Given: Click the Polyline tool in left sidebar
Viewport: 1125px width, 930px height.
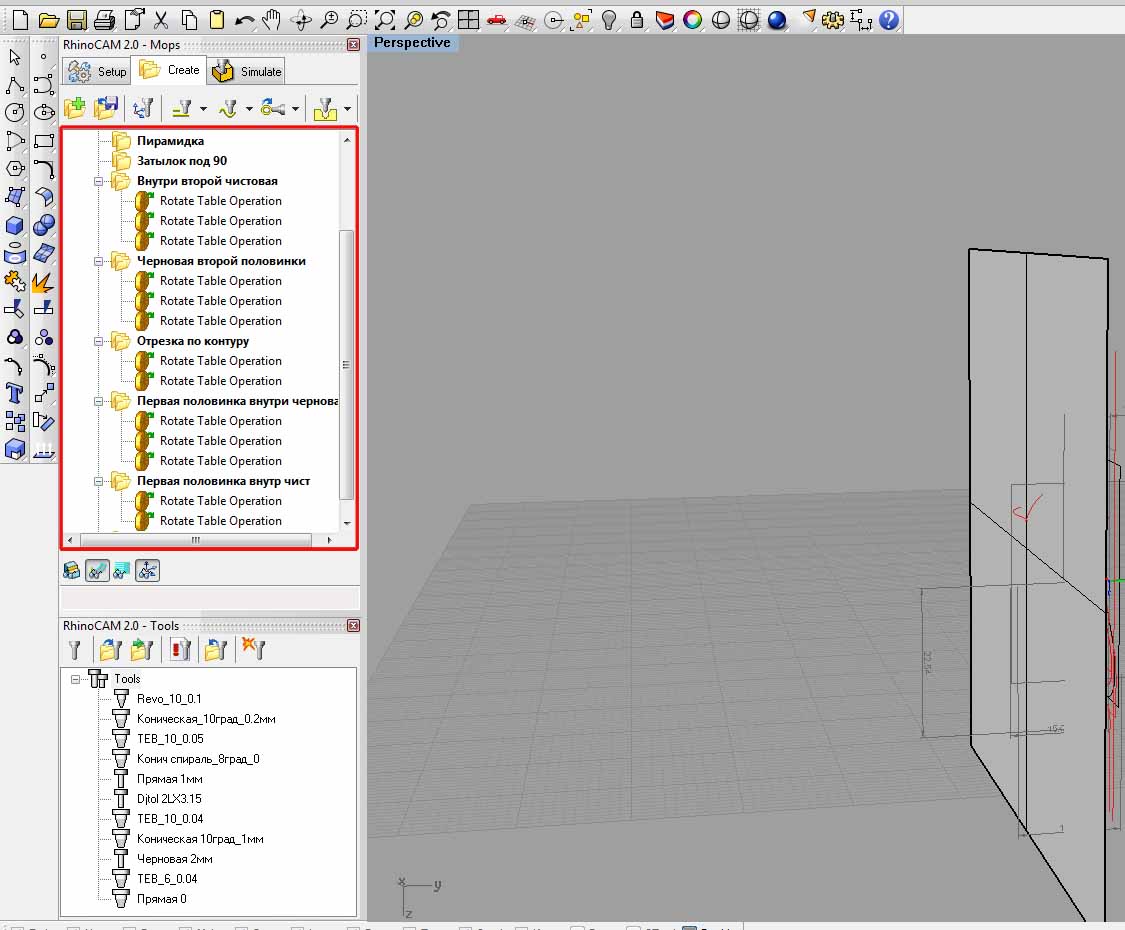Looking at the screenshot, I should [x=15, y=85].
